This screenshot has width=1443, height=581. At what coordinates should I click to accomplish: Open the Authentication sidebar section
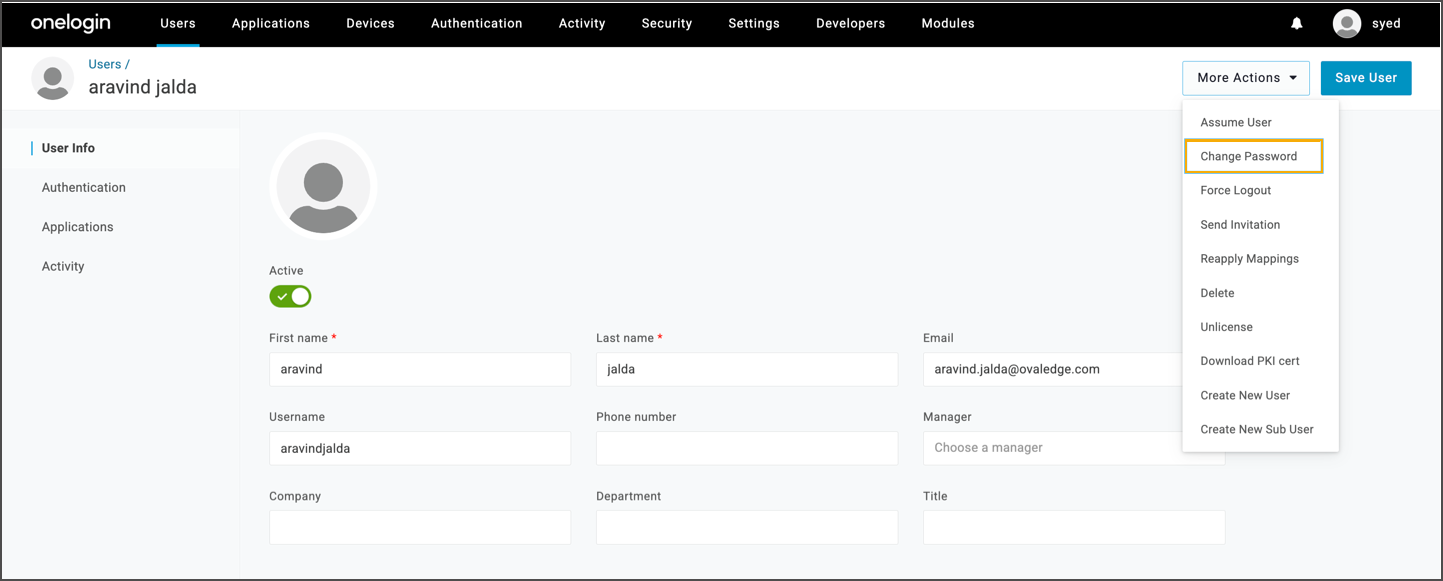click(84, 188)
